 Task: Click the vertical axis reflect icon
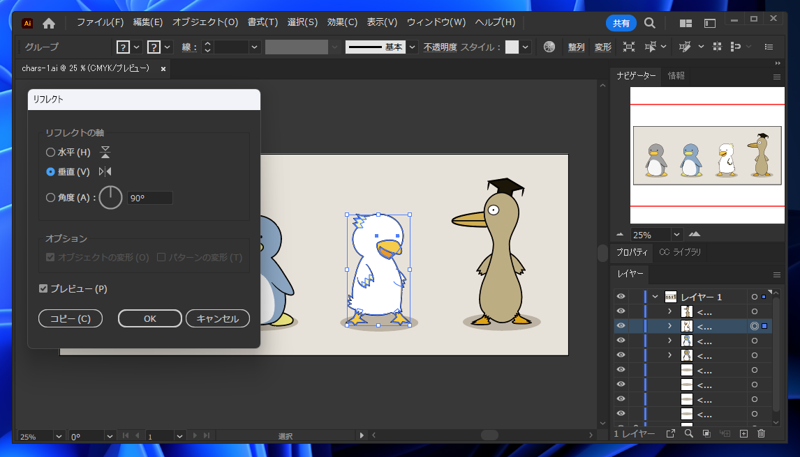pyautogui.click(x=105, y=171)
